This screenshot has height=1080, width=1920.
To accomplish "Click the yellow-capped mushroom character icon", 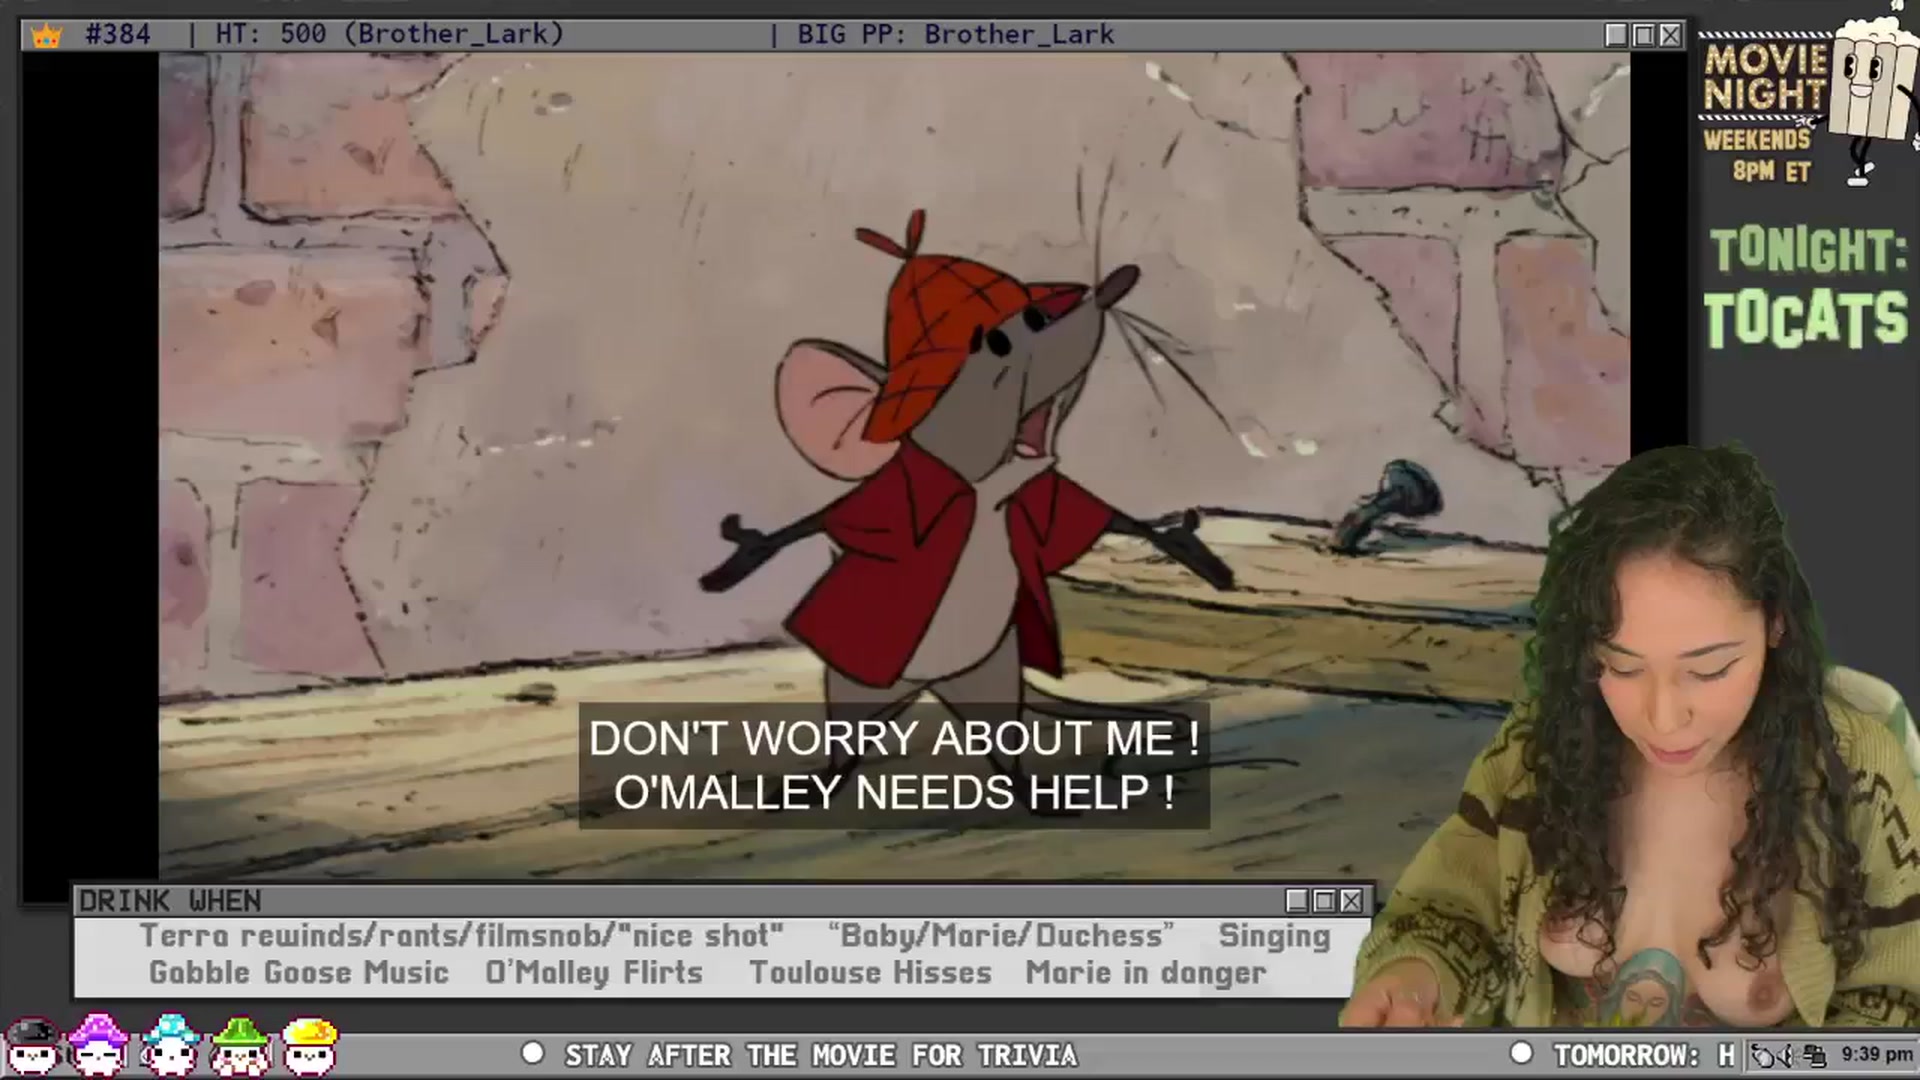I will click(310, 1045).
